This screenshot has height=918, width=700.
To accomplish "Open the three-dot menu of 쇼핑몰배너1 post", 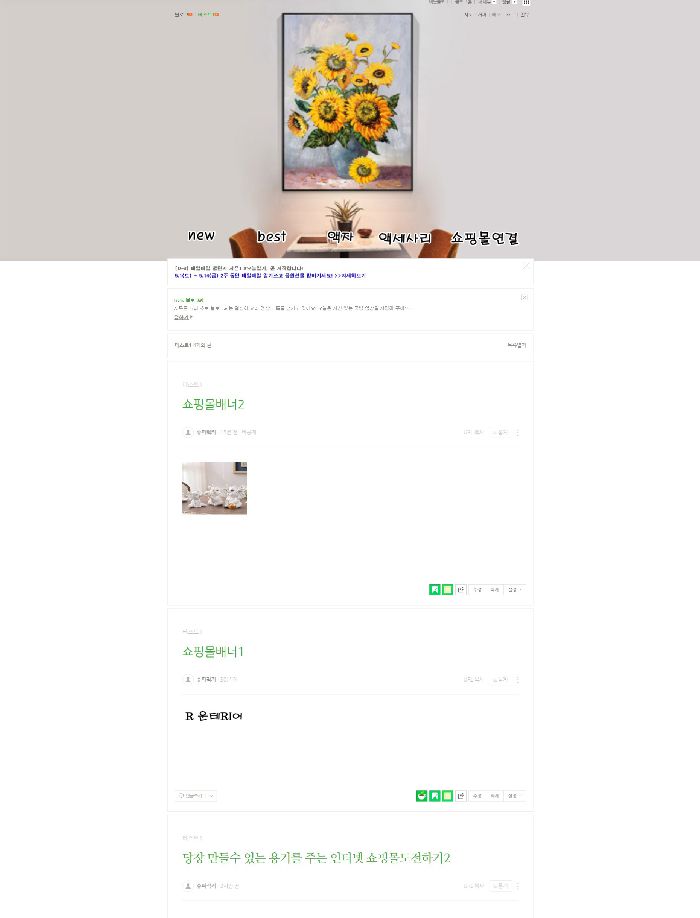I will pyautogui.click(x=517, y=680).
